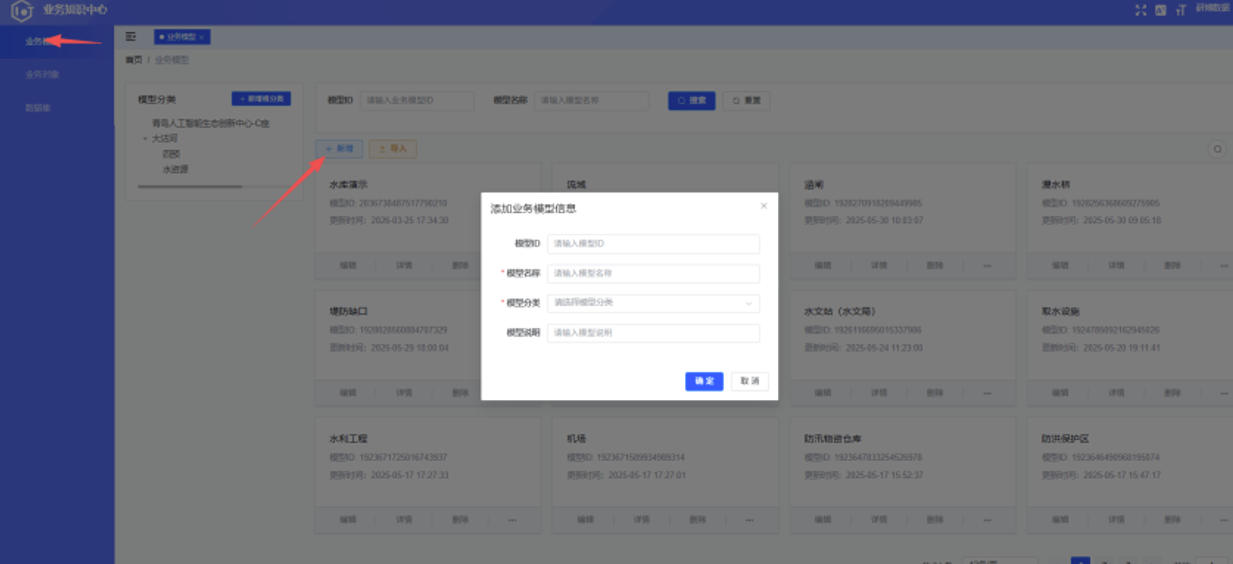Click 删除 on the 水库演示 card
The height and width of the screenshot is (564, 1233).
[460, 266]
